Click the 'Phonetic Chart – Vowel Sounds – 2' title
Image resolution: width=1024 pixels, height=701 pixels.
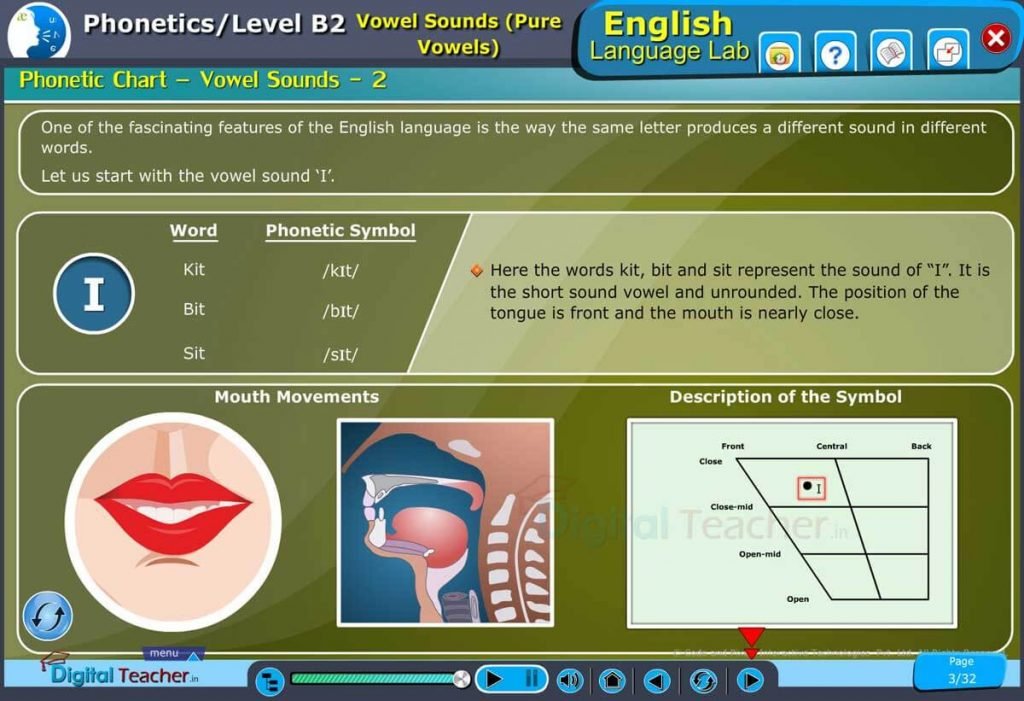[202, 80]
